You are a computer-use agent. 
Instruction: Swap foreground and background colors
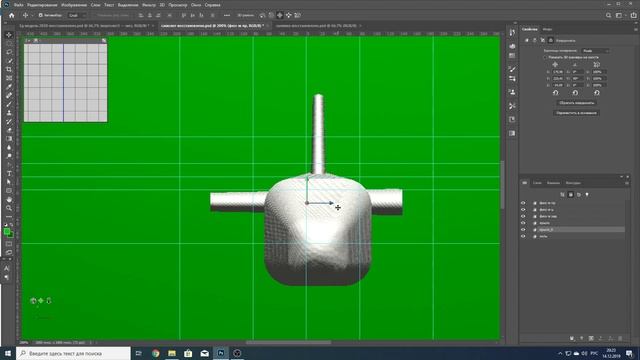[x=11, y=225]
